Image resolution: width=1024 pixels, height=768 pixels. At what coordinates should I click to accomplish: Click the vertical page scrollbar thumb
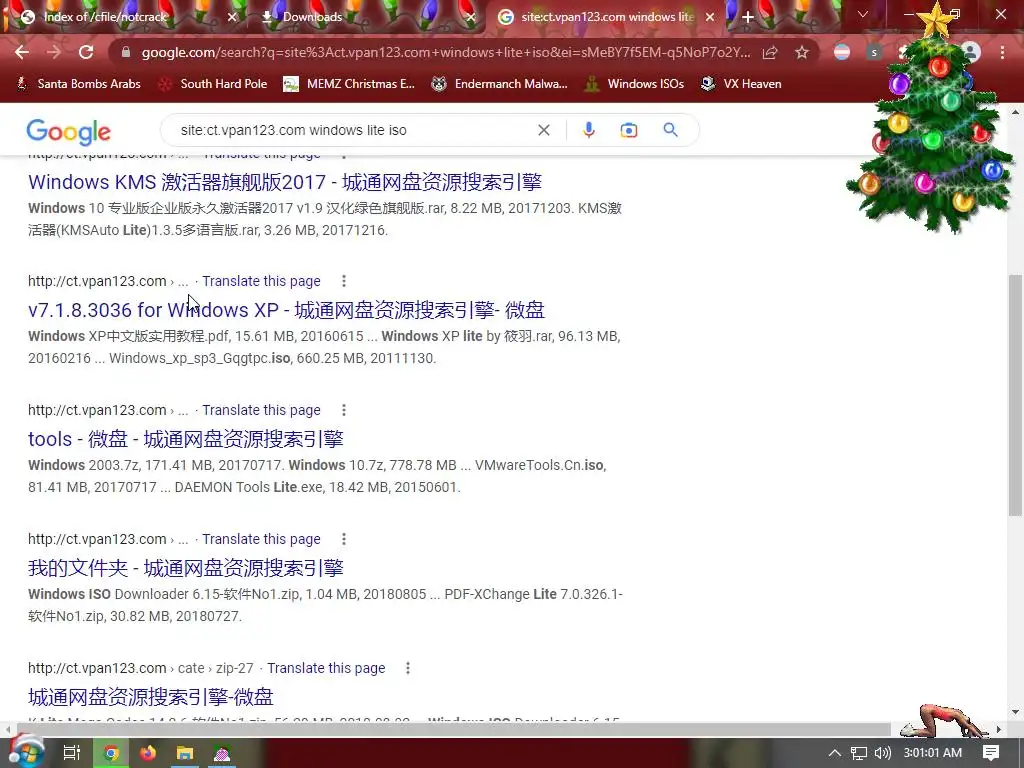1015,395
